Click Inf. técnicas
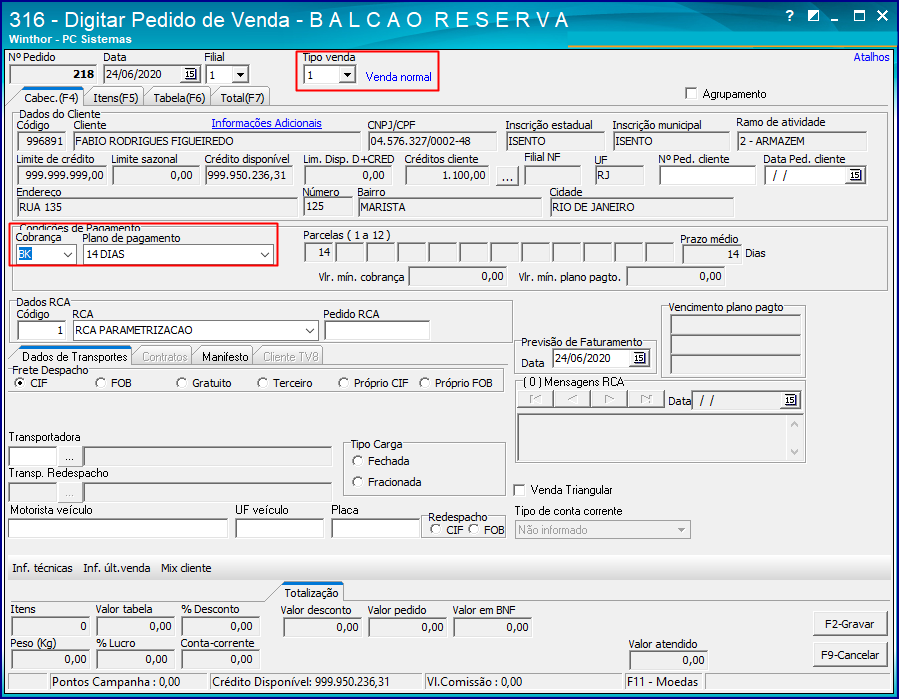 [x=42, y=568]
